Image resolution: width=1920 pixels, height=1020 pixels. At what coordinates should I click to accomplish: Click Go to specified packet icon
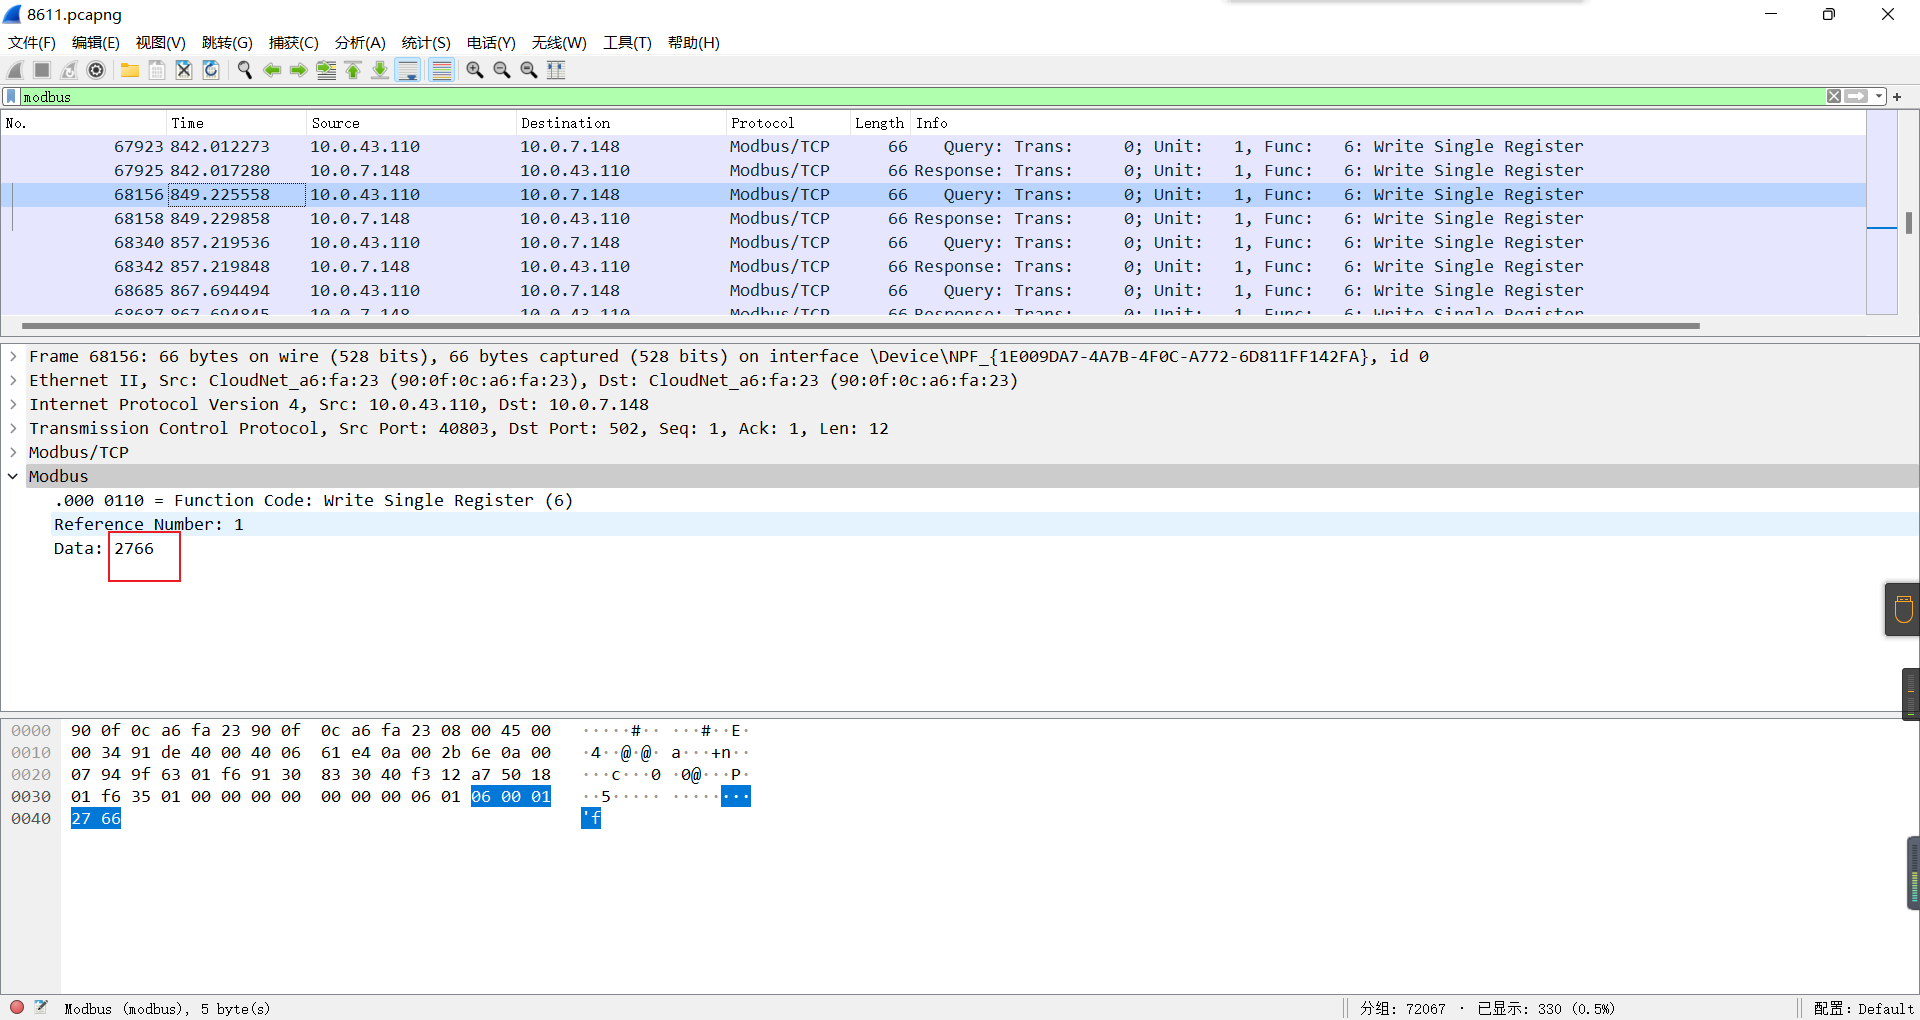[x=326, y=70]
